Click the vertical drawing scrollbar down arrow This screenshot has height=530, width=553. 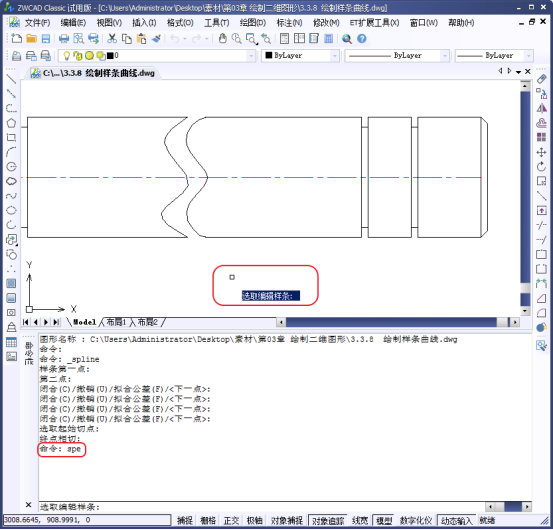tap(525, 311)
